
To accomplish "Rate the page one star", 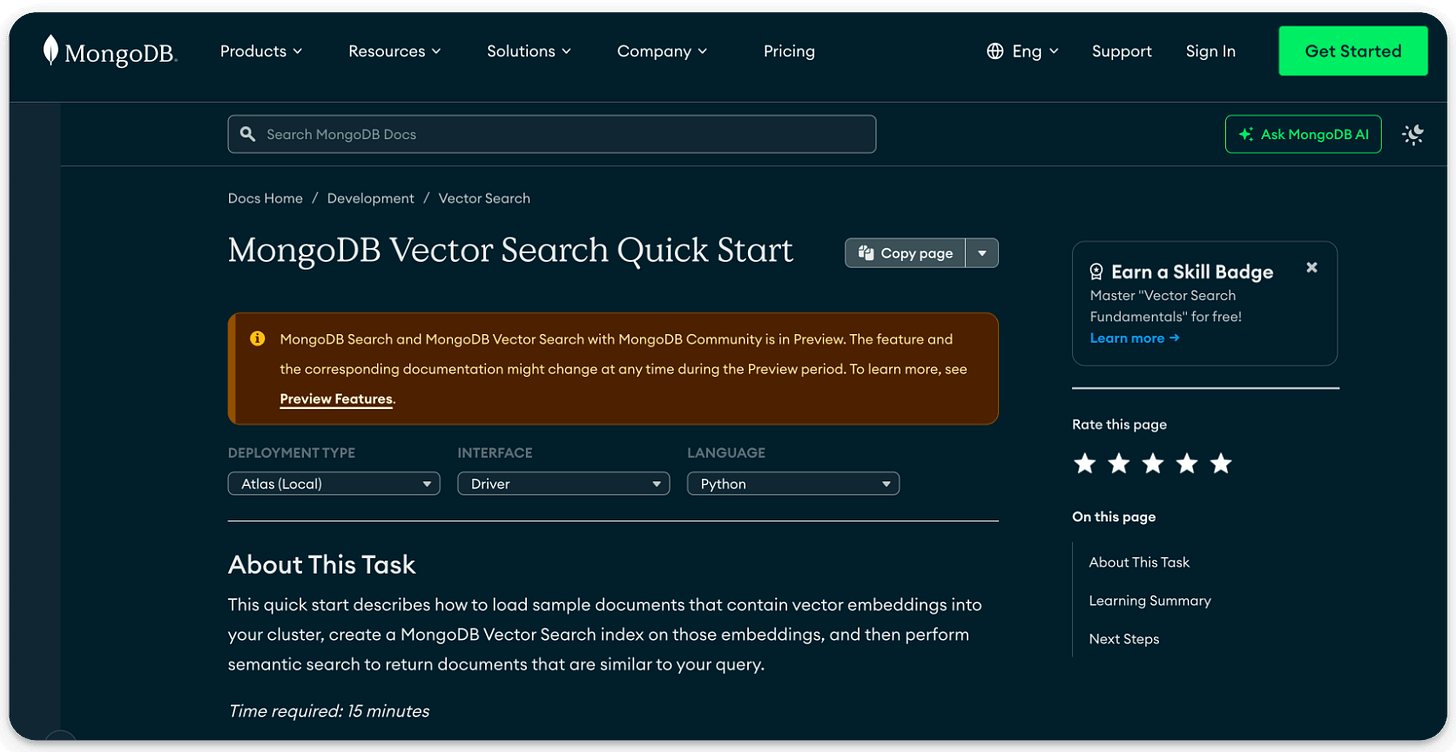I will point(1085,463).
